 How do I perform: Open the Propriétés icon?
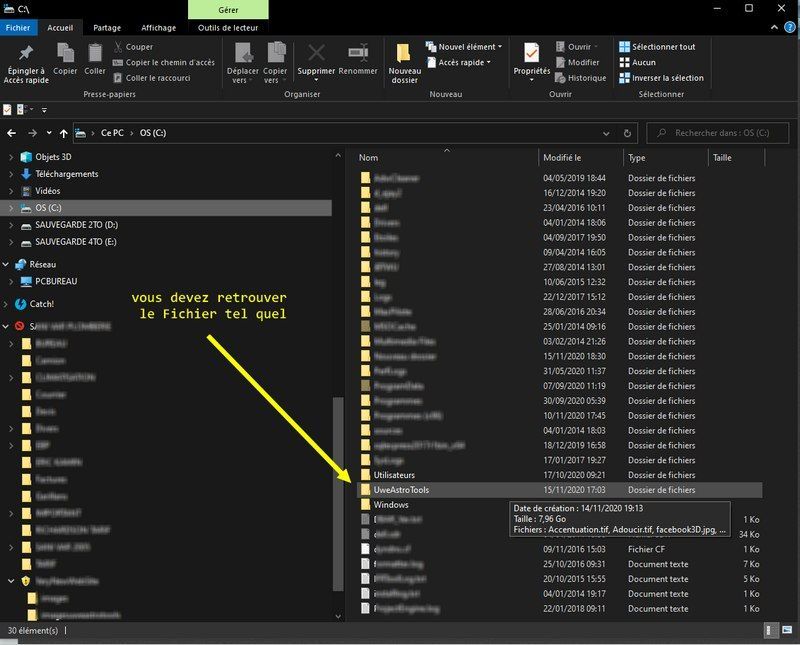pyautogui.click(x=532, y=63)
